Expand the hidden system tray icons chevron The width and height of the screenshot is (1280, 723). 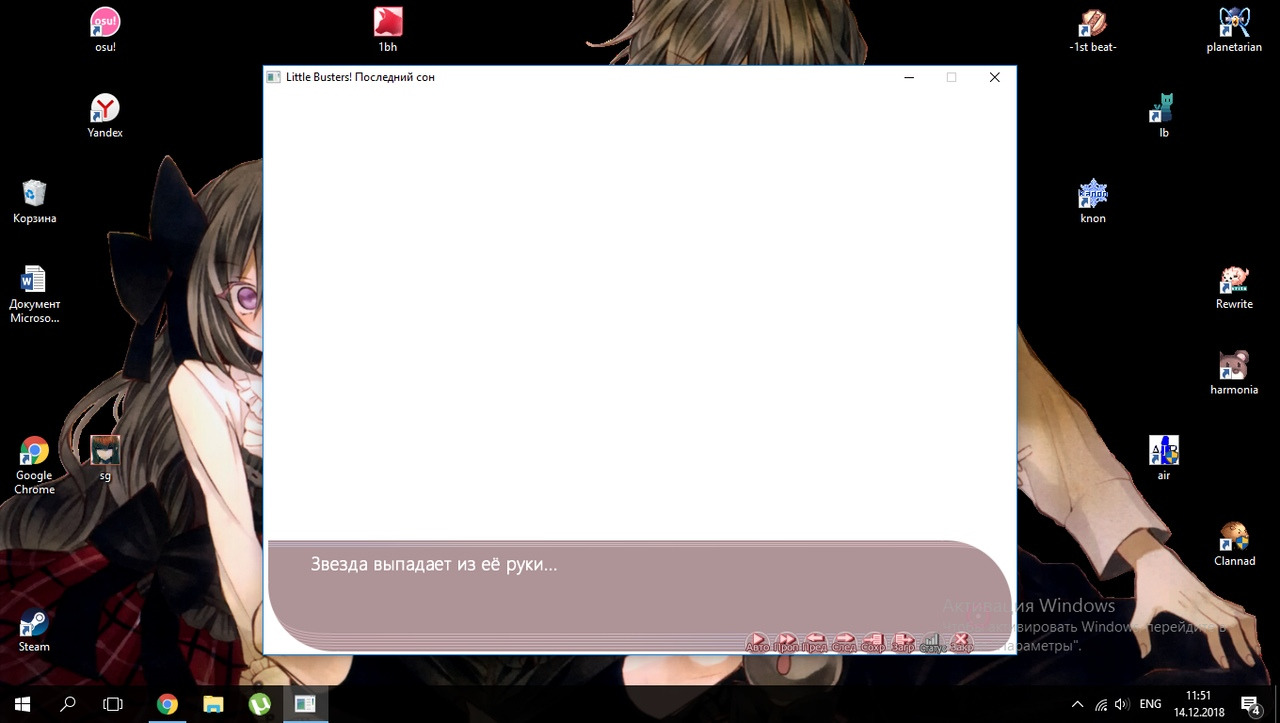[1077, 704]
